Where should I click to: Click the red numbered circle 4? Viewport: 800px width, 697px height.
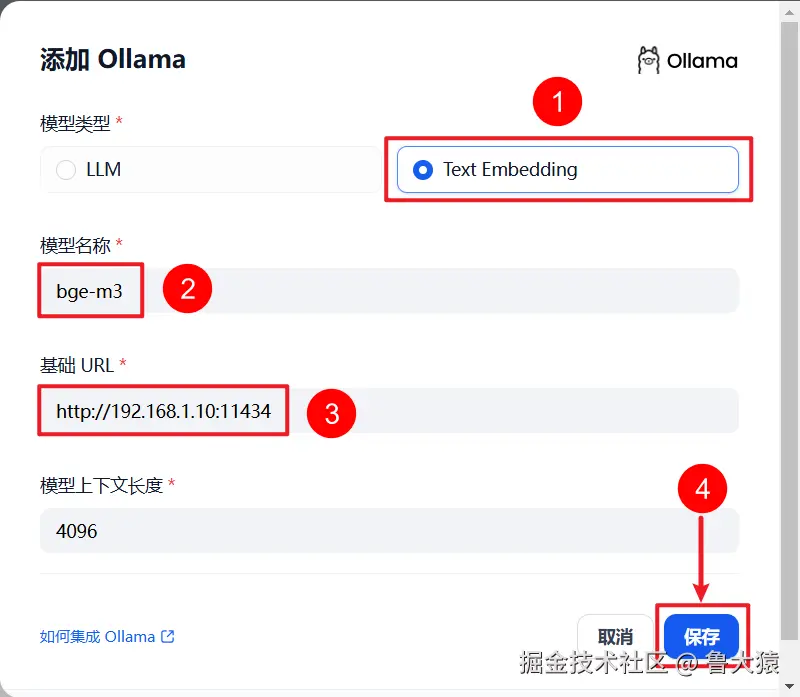703,488
